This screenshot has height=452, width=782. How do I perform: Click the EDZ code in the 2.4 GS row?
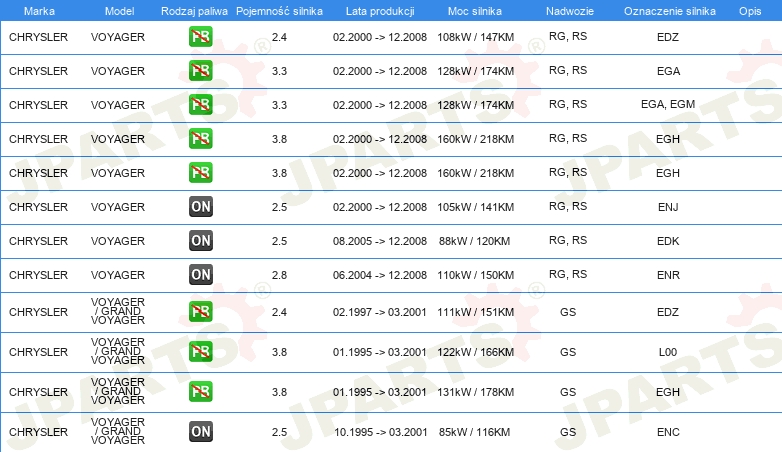(668, 312)
